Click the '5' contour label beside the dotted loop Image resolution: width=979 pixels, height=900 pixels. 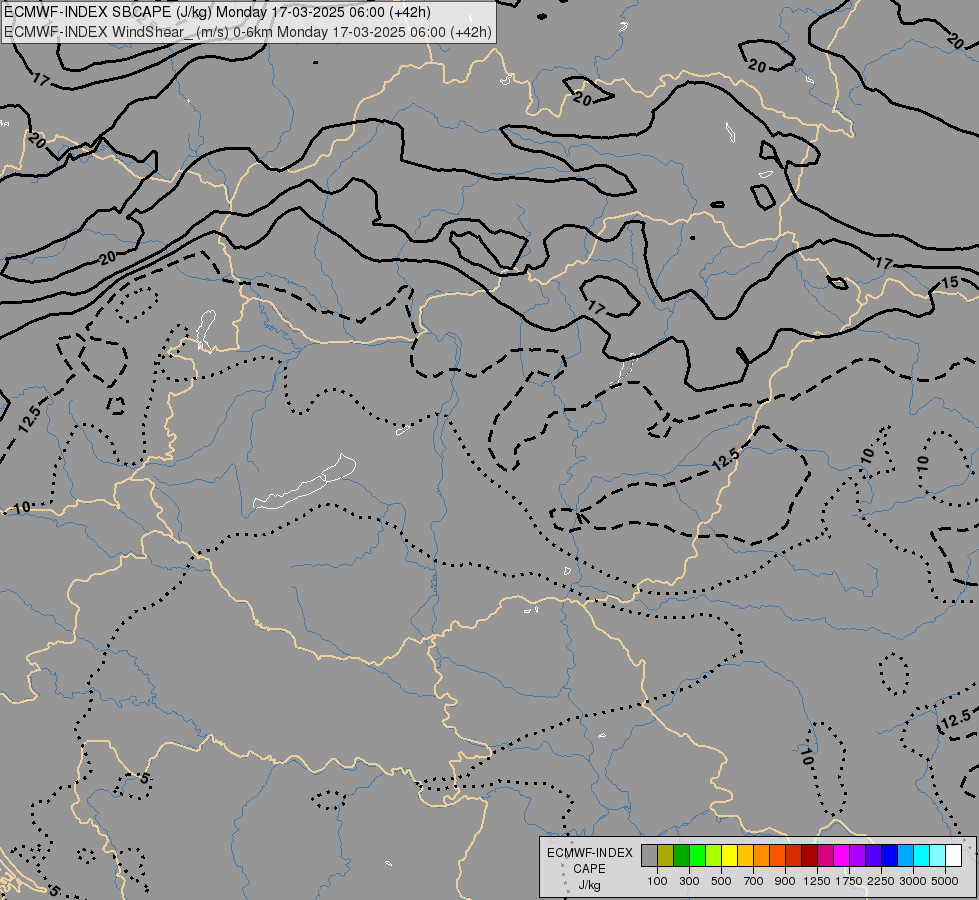pyautogui.click(x=145, y=778)
